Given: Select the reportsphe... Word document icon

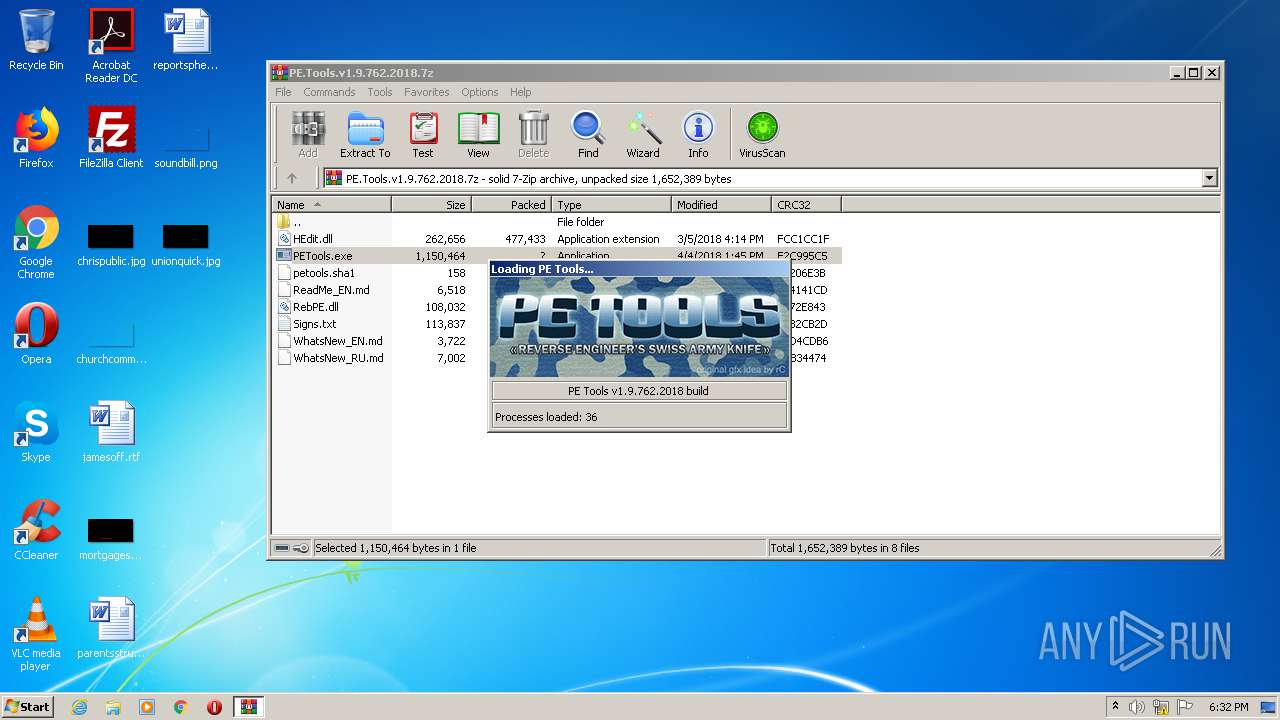Looking at the screenshot, I should point(186,40).
